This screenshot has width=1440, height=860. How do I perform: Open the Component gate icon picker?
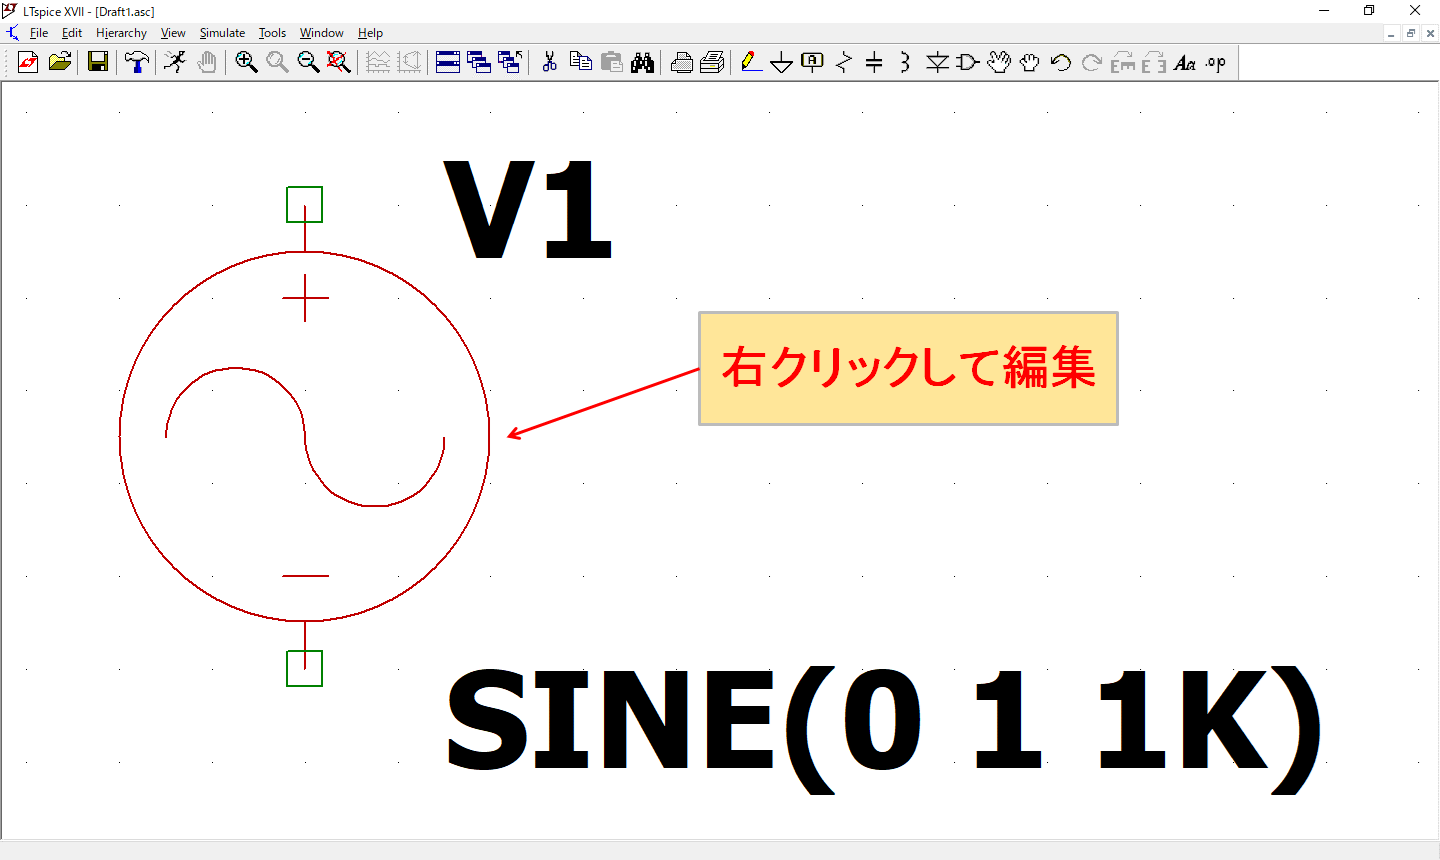click(967, 62)
